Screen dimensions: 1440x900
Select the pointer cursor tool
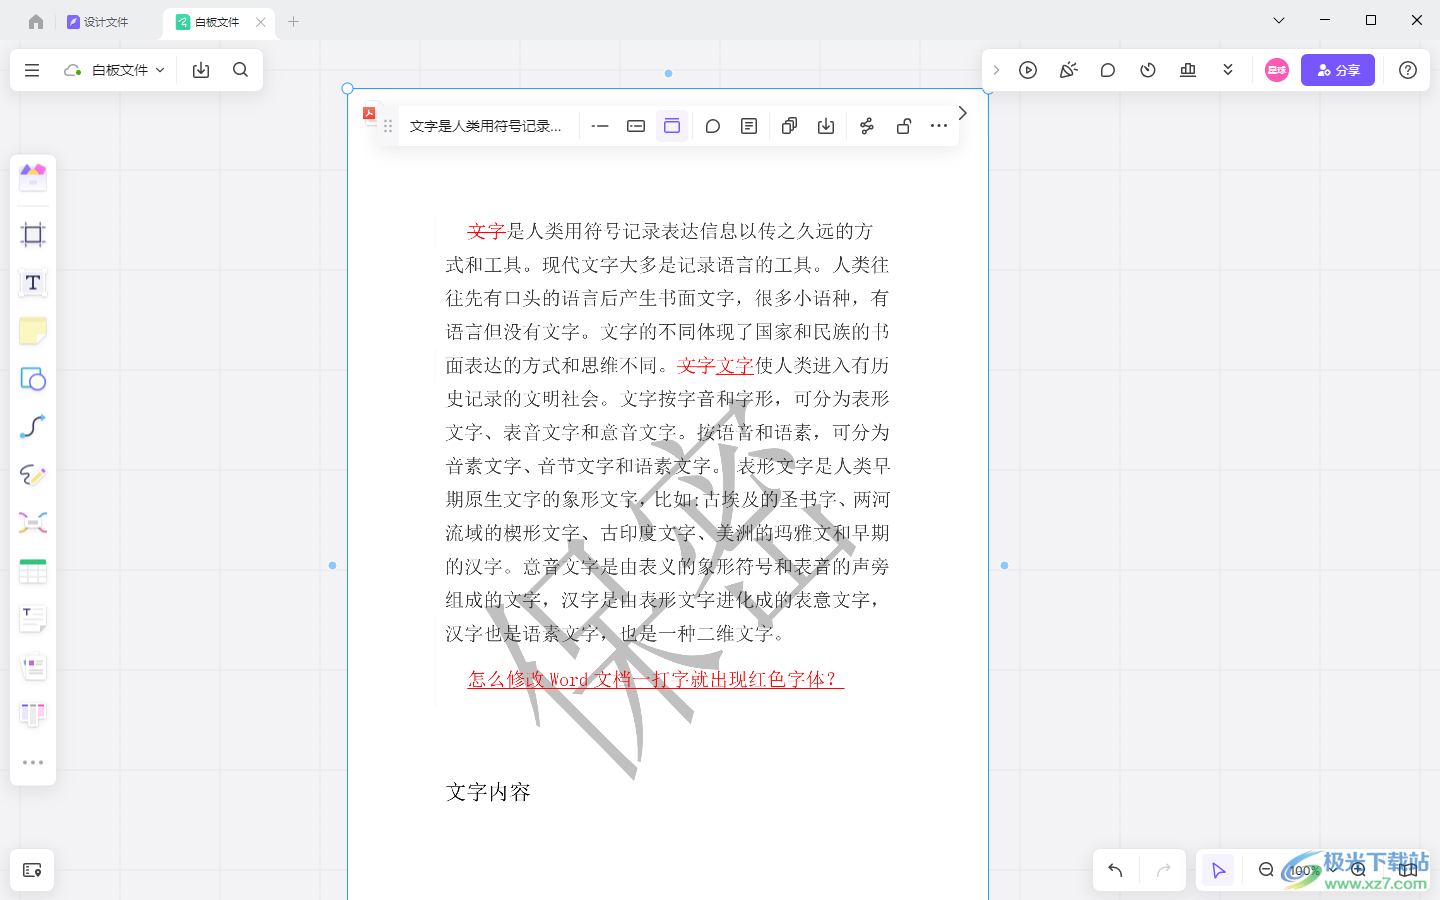pos(1218,870)
